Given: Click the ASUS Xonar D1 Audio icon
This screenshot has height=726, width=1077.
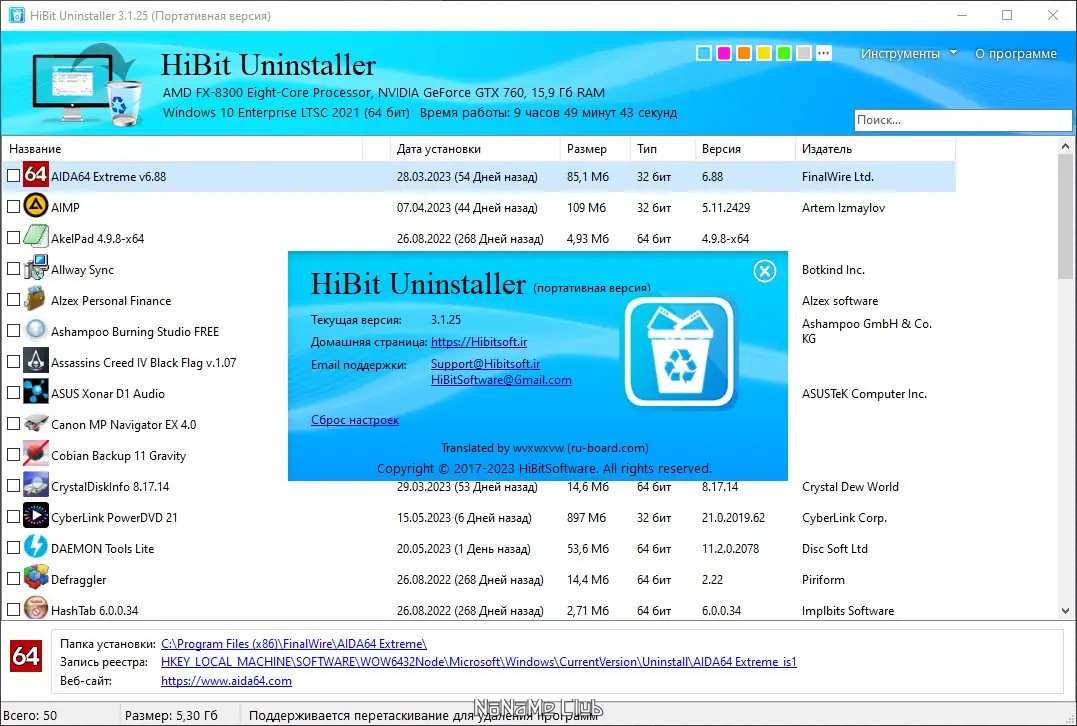Looking at the screenshot, I should (x=36, y=392).
